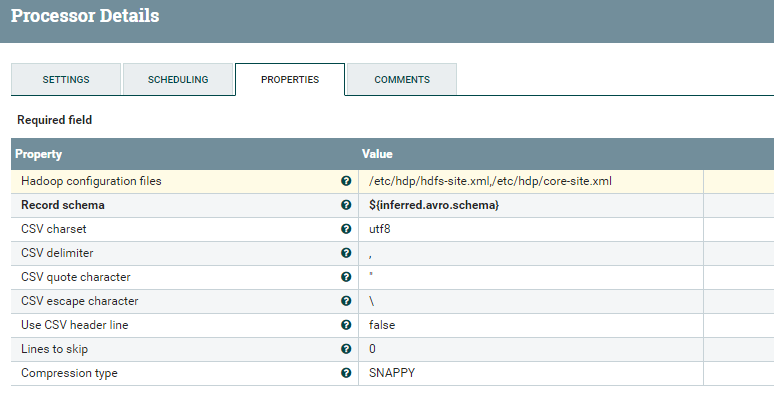This screenshot has width=774, height=416.
Task: Click help icon for Hadoop configuration files
Action: [x=346, y=181]
